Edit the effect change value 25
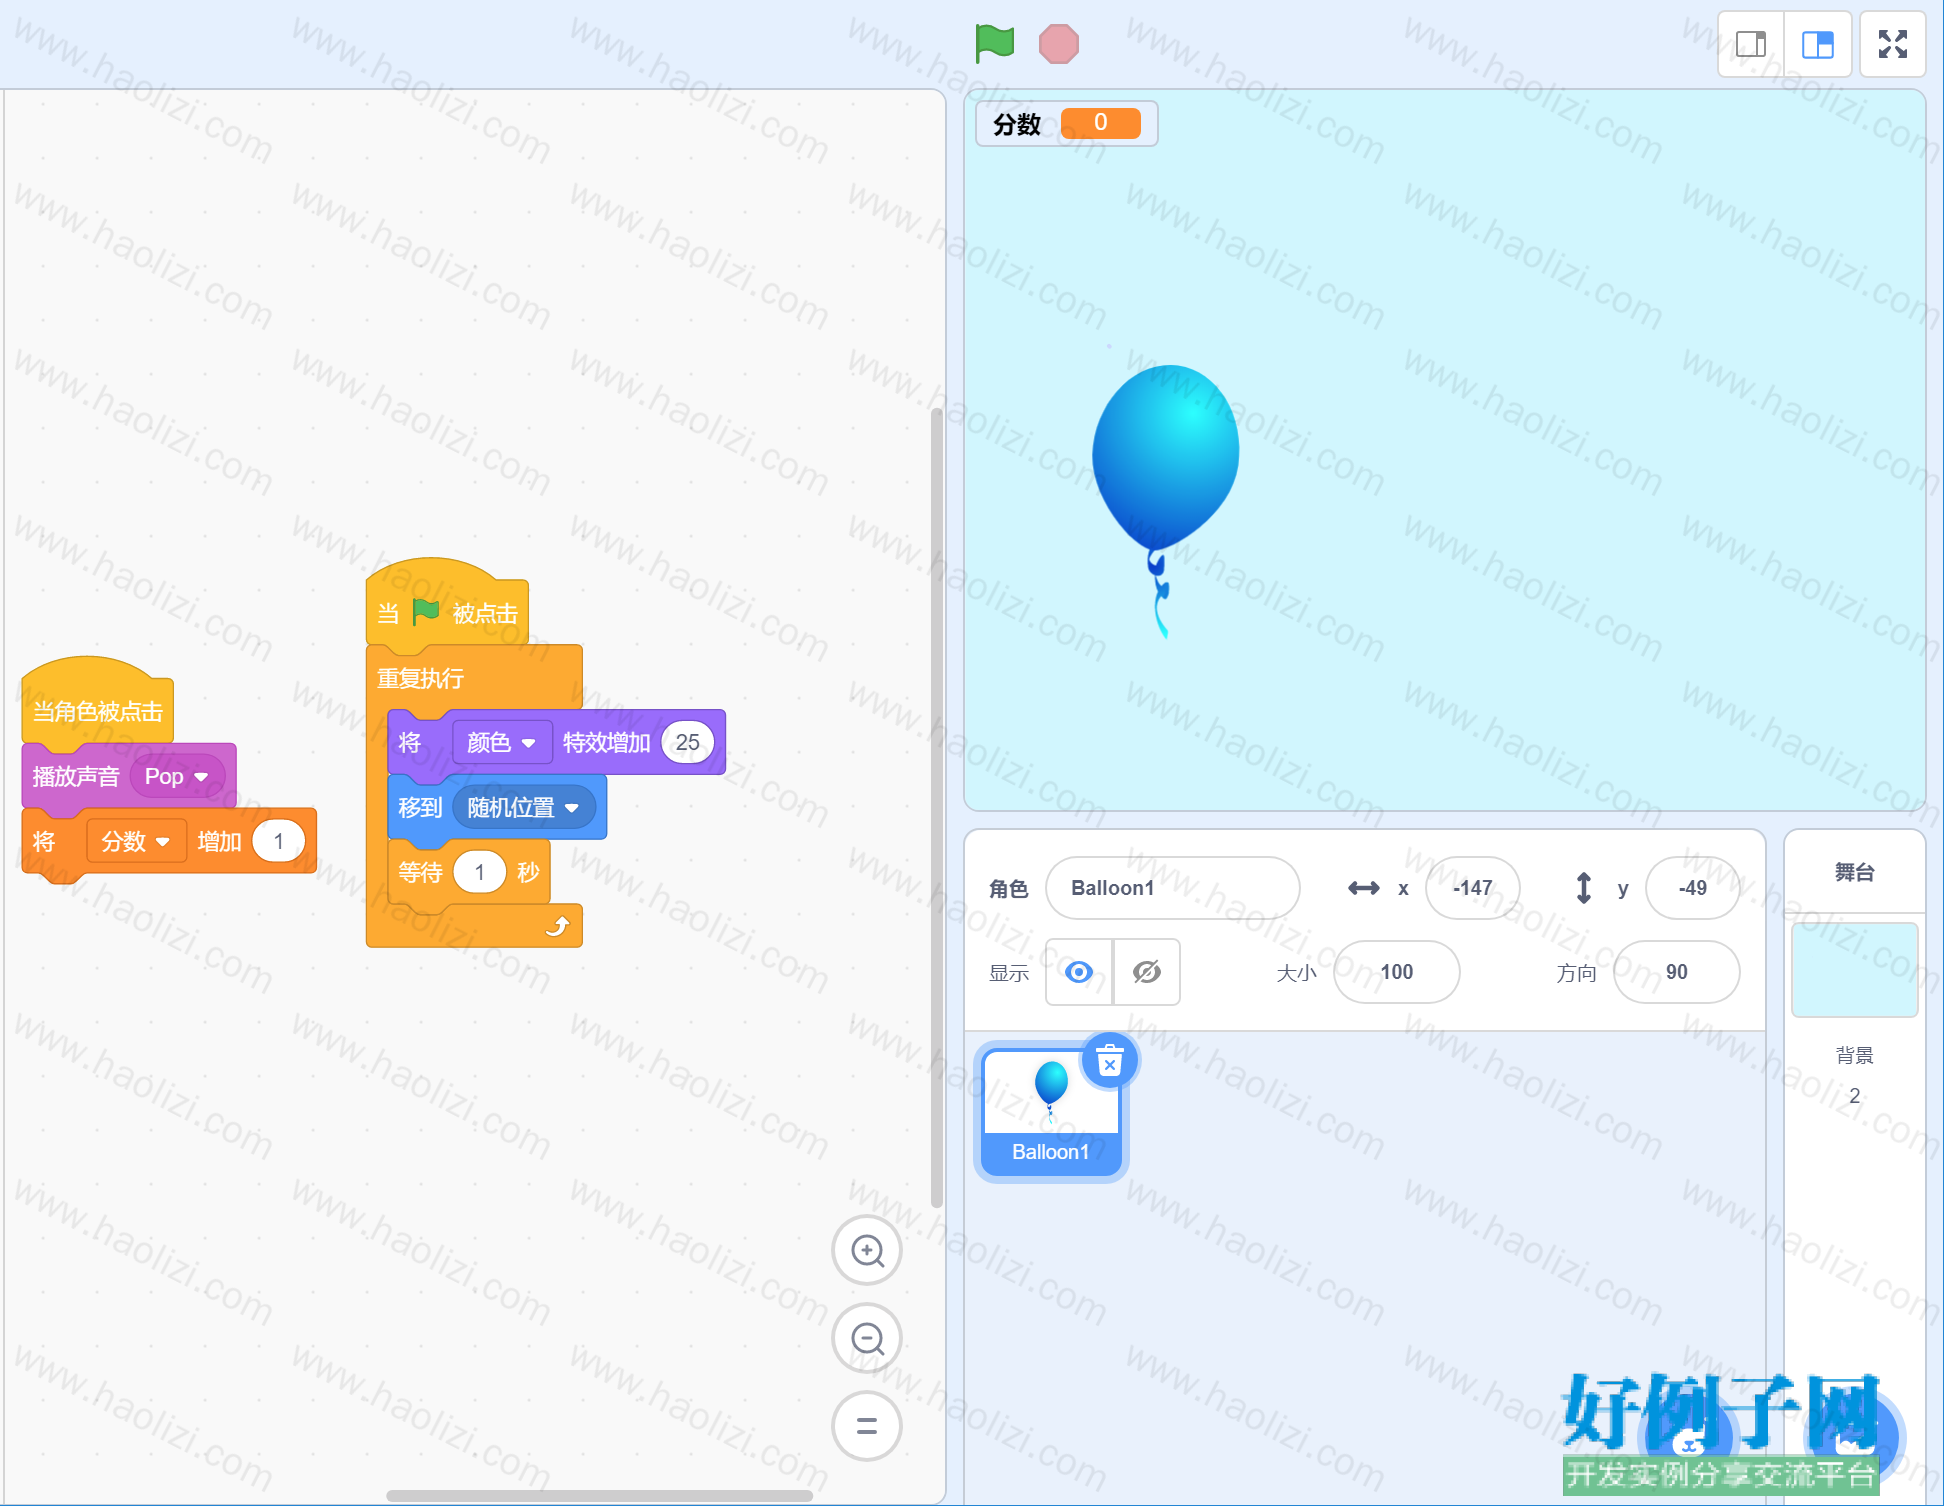 (x=688, y=743)
